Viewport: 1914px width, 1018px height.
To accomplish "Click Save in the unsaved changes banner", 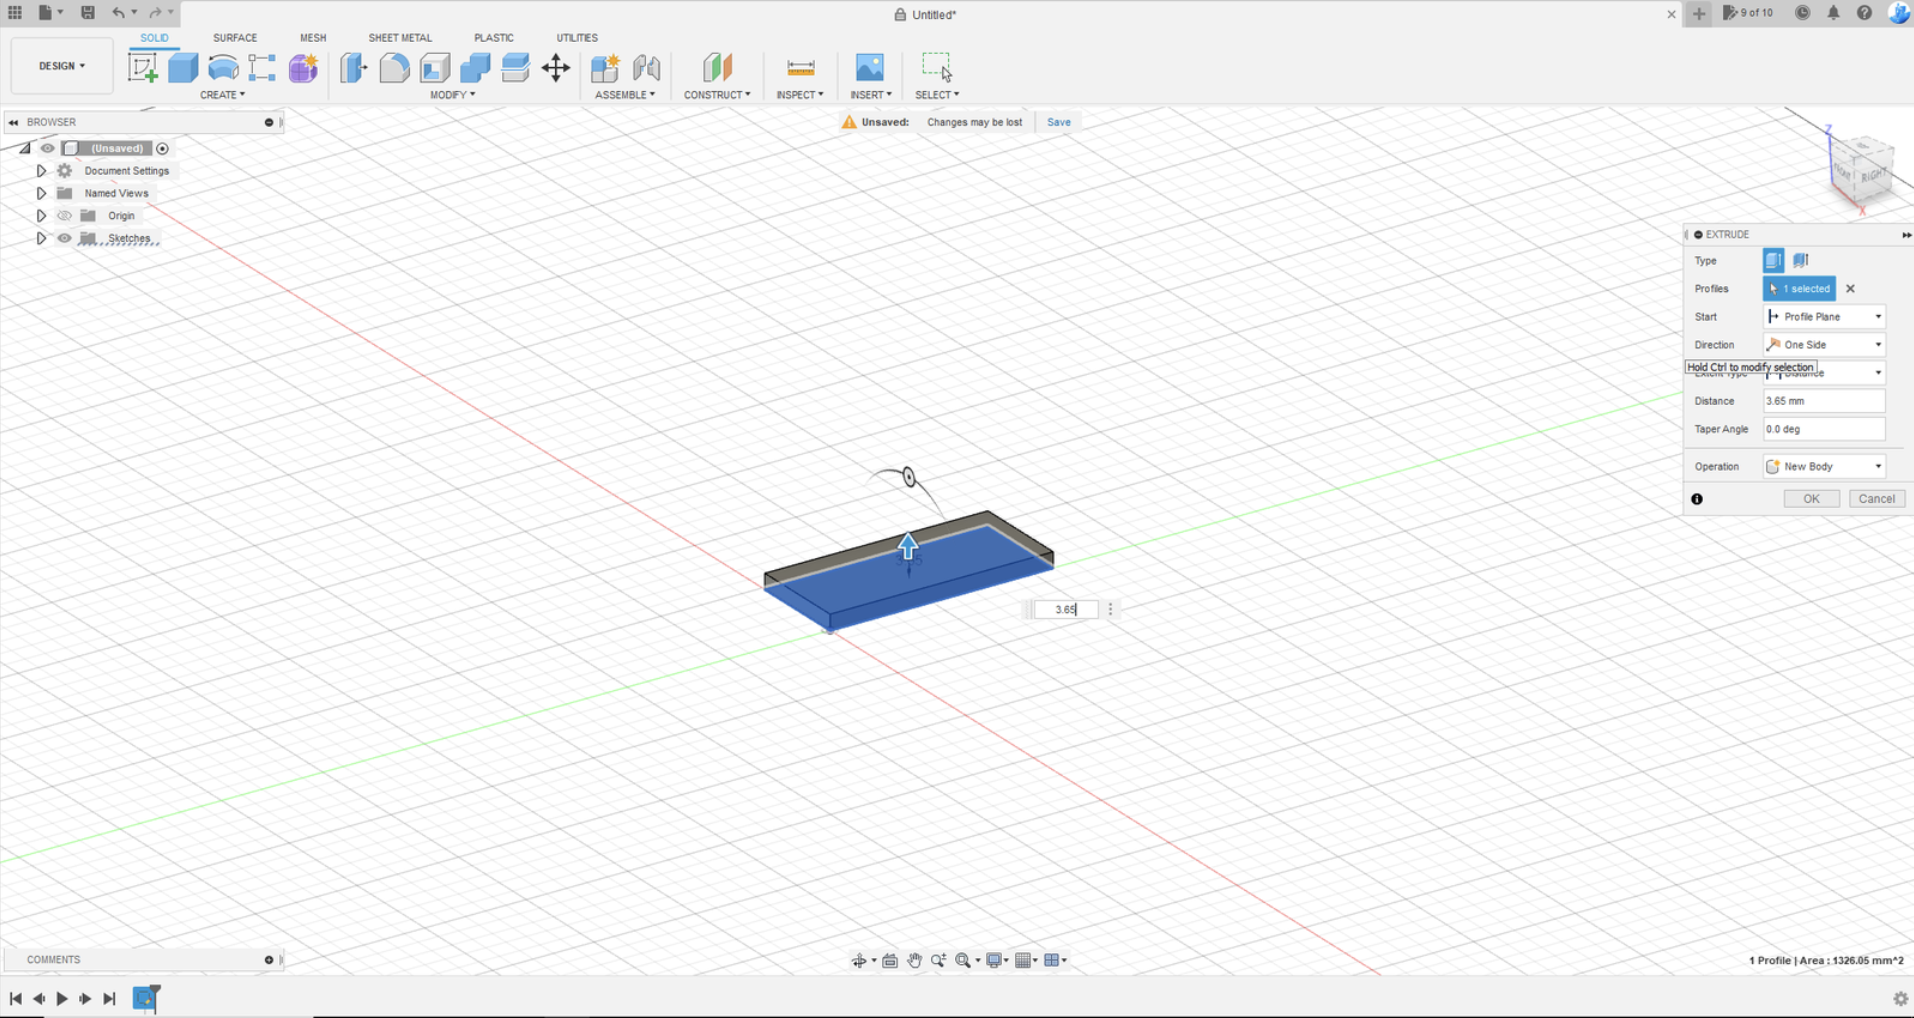I will point(1058,121).
